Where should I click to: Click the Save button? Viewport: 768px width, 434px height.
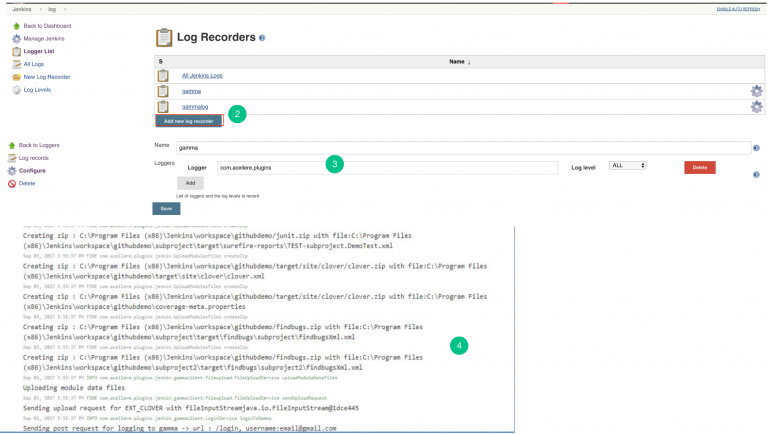166,208
